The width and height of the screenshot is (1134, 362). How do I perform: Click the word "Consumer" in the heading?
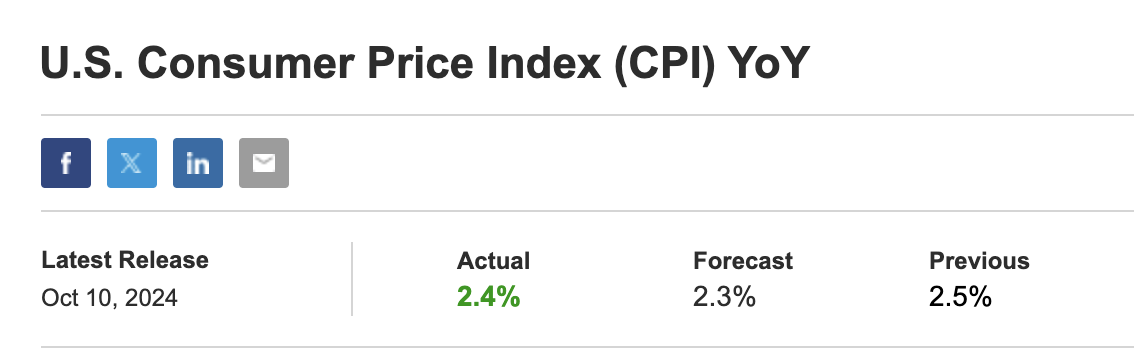pyautogui.click(x=246, y=63)
